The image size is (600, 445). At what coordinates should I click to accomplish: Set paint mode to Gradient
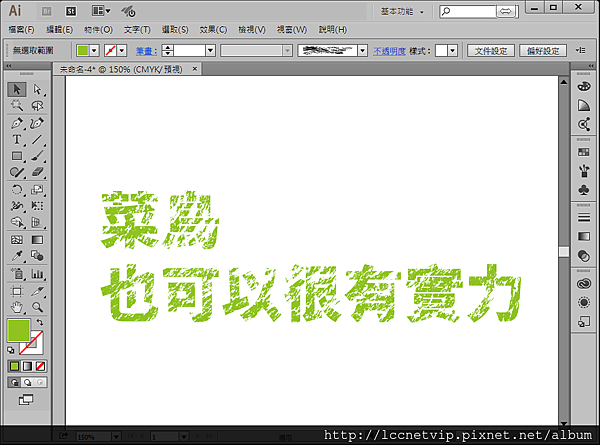[27, 366]
